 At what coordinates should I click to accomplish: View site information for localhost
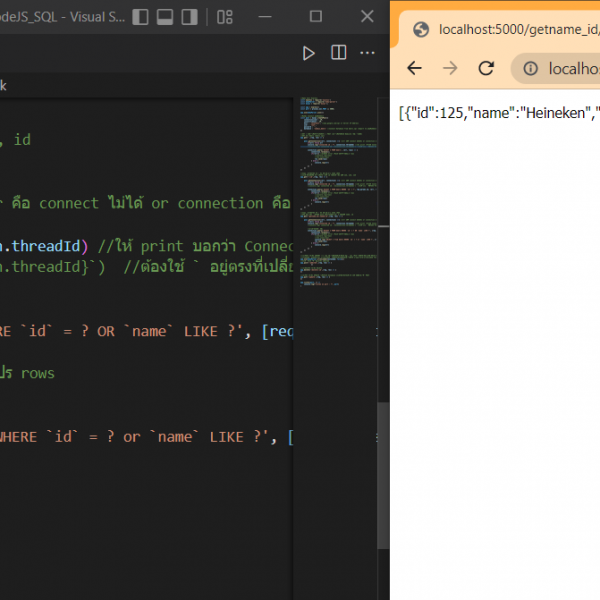[x=530, y=68]
